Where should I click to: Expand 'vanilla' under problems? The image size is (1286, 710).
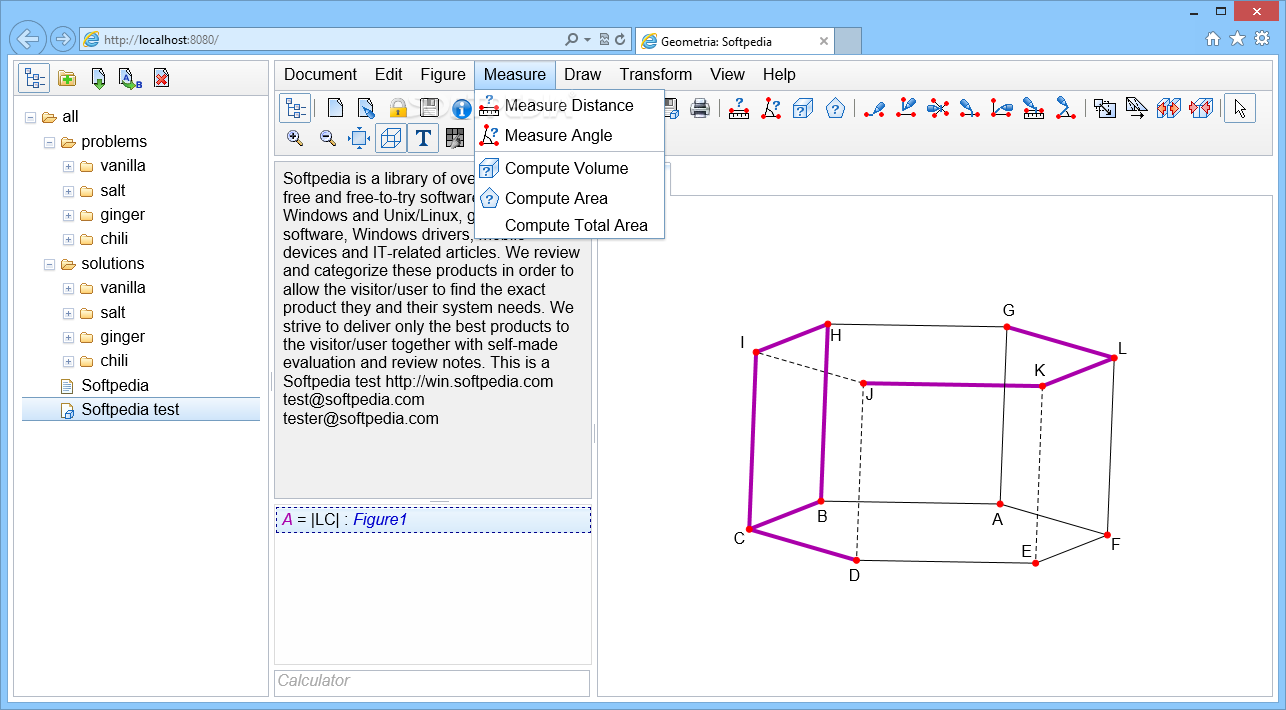(x=68, y=166)
